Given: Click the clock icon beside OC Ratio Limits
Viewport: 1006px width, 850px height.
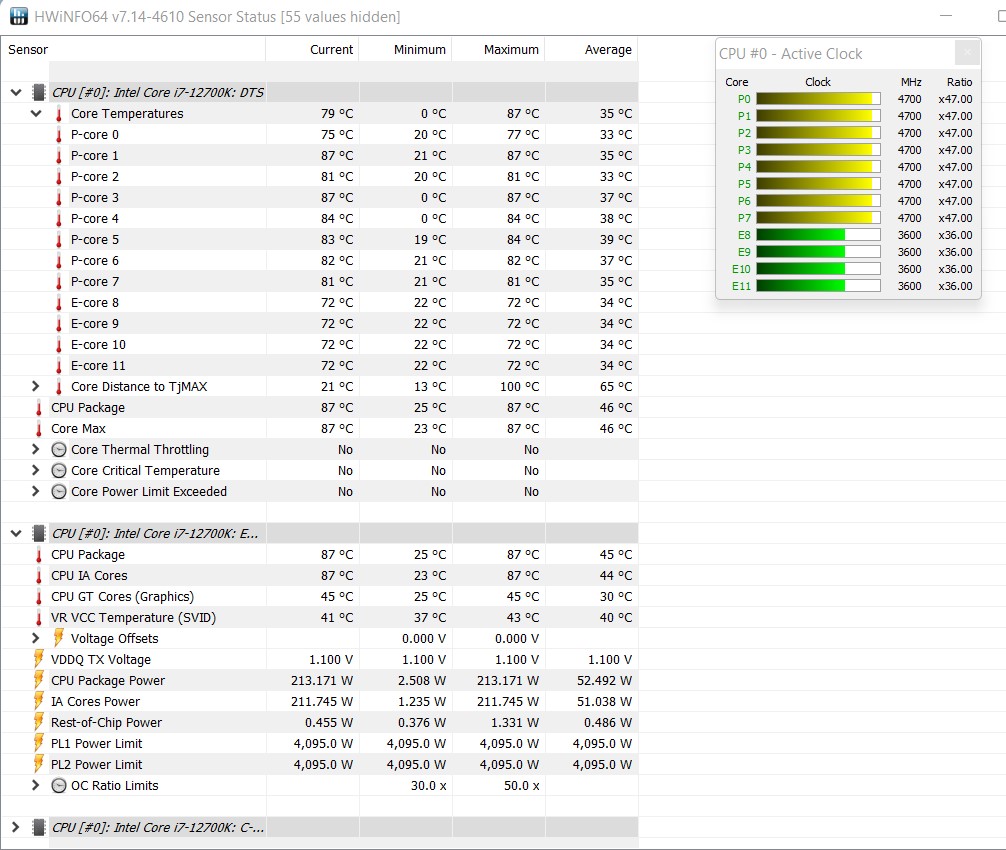Looking at the screenshot, I should point(58,786).
